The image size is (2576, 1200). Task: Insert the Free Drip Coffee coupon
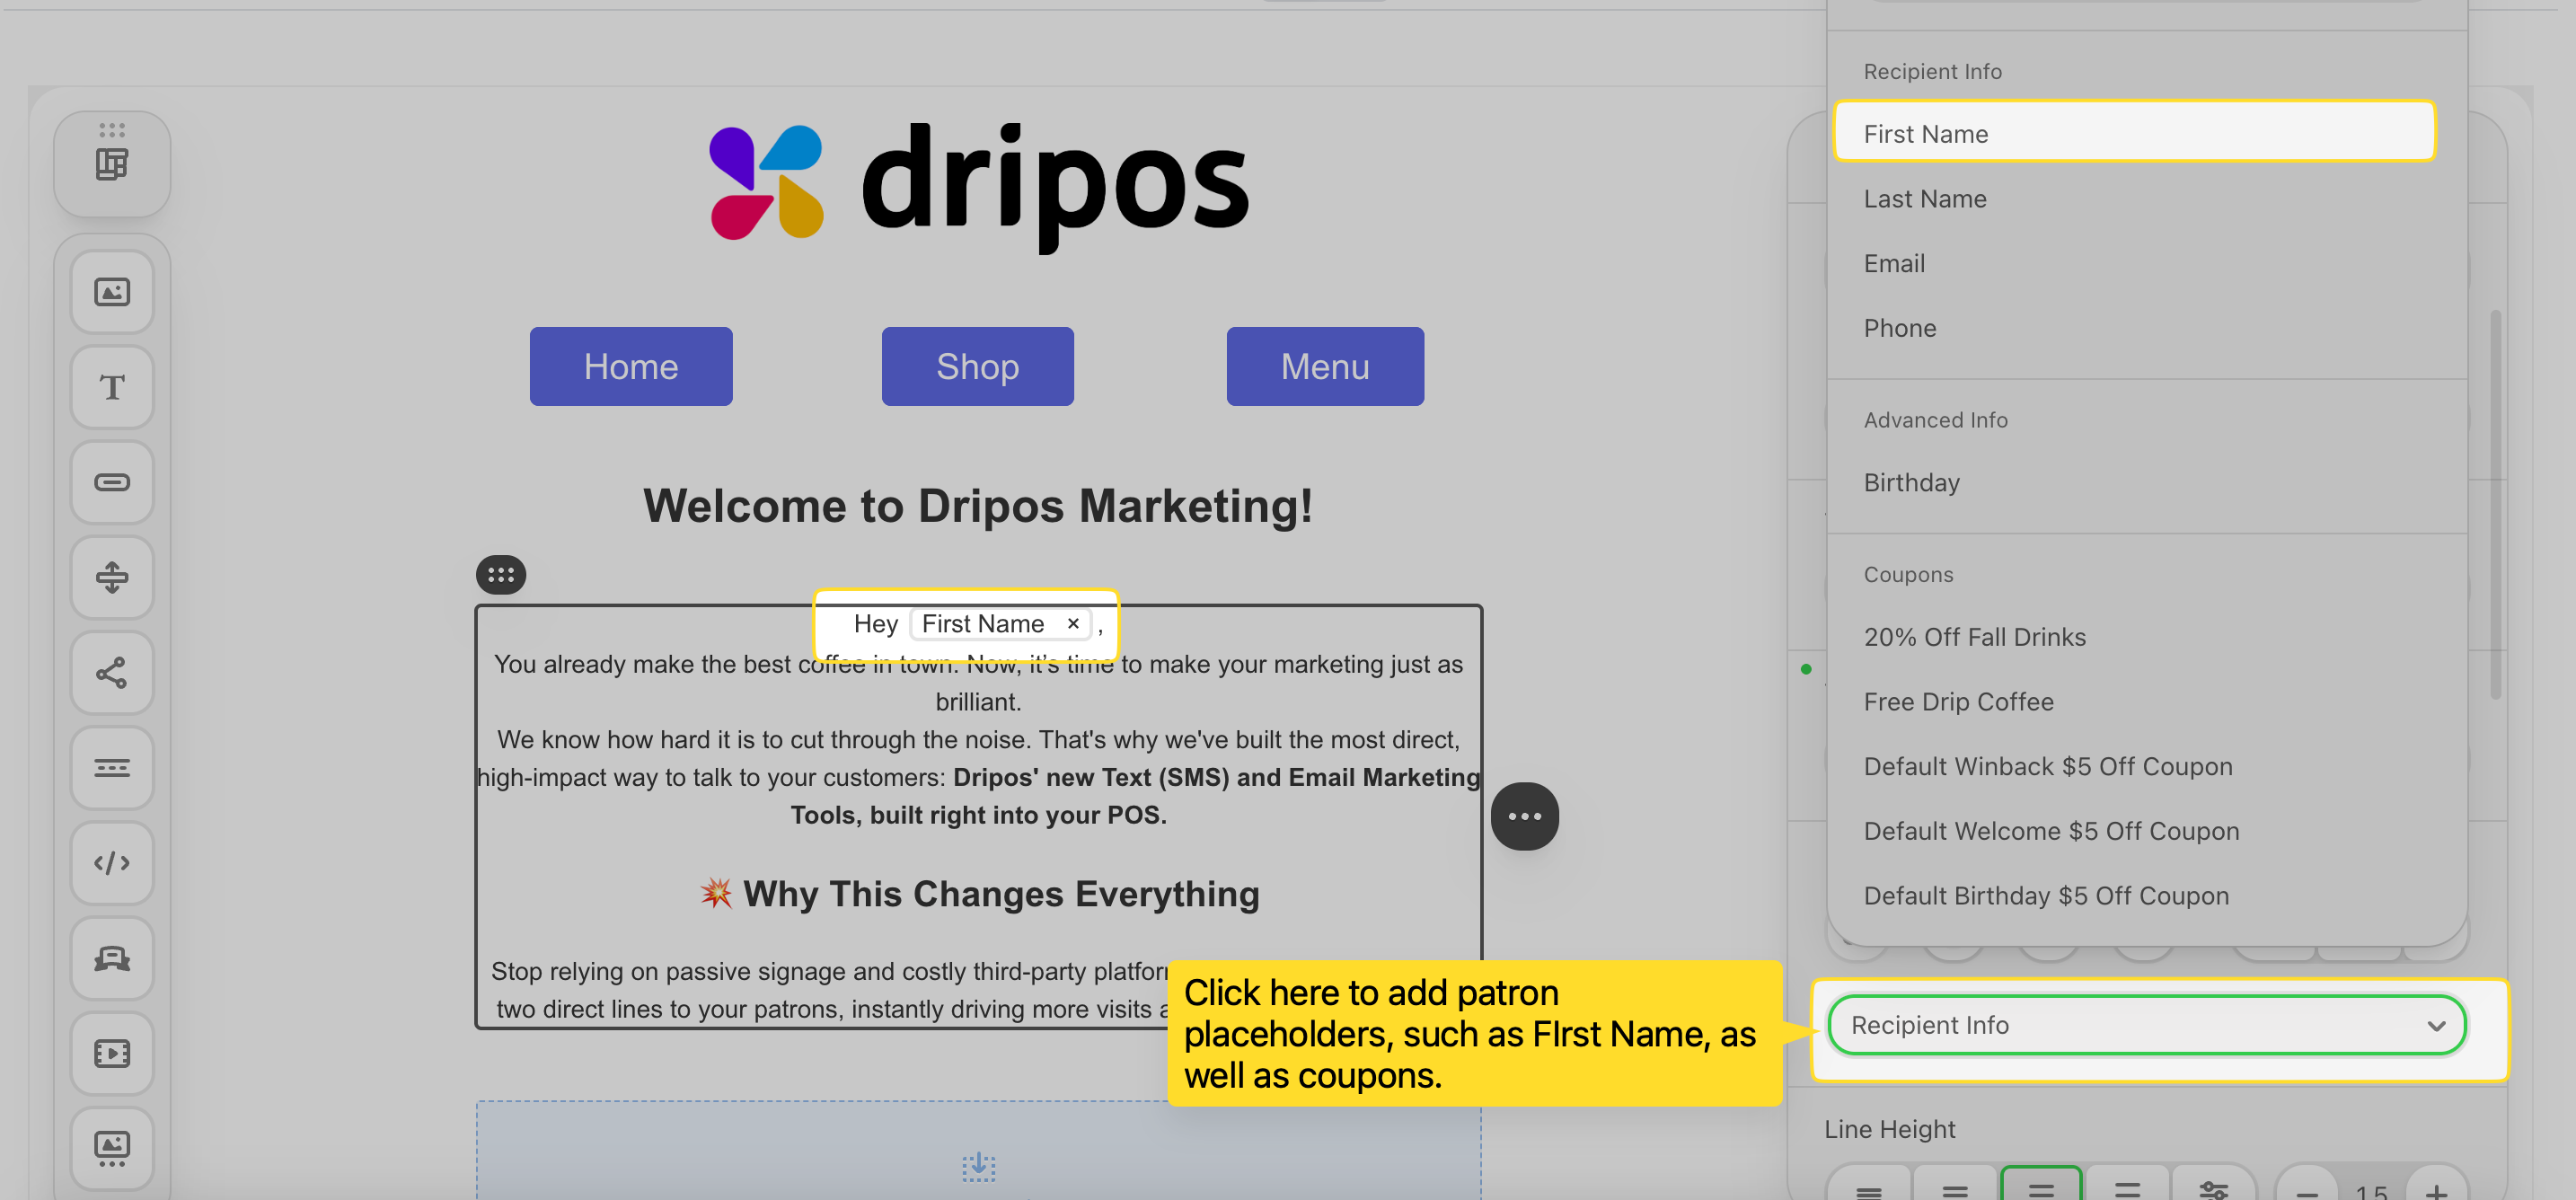1958,701
